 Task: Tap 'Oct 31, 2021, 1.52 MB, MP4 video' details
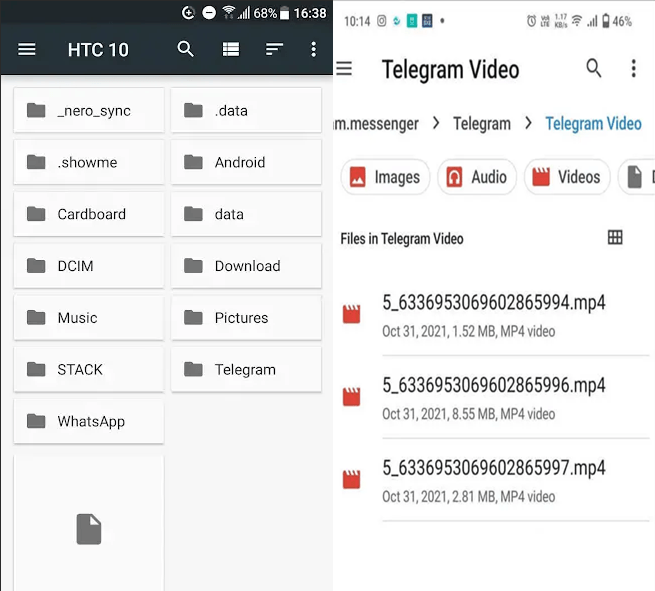click(x=469, y=331)
